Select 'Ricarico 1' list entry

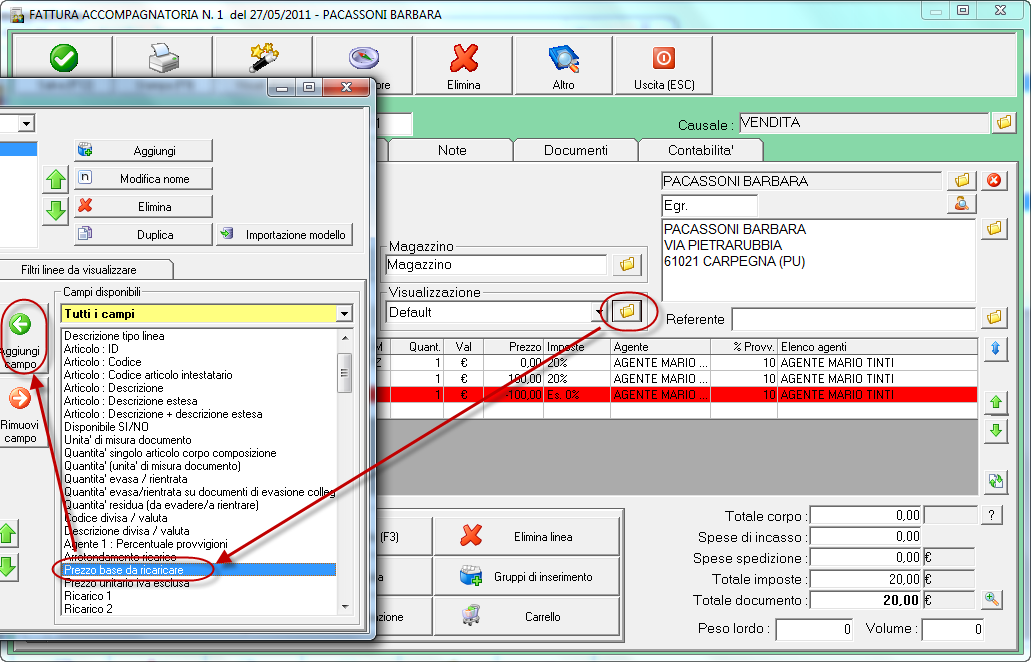pos(88,596)
